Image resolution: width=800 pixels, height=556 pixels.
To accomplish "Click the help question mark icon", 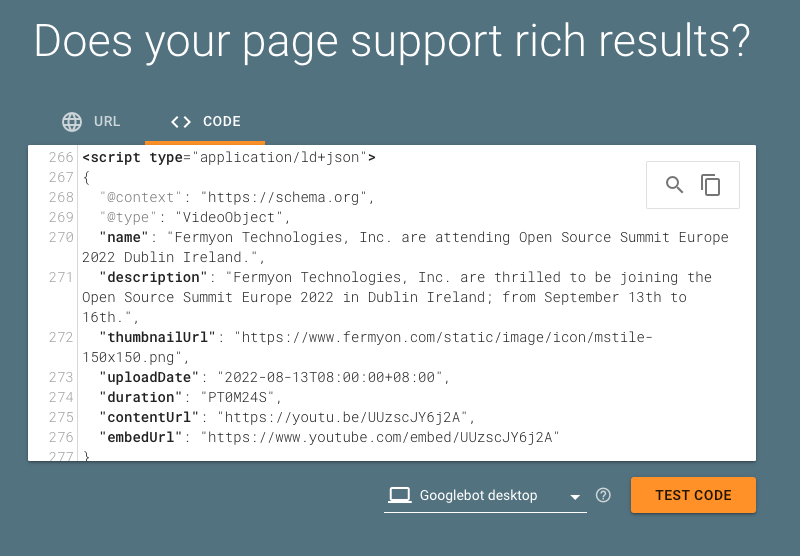I will coord(603,495).
